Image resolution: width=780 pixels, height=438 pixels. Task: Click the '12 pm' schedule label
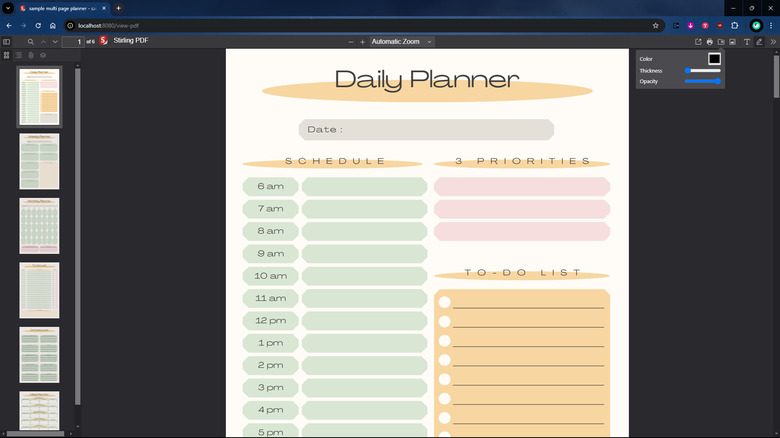pos(271,321)
